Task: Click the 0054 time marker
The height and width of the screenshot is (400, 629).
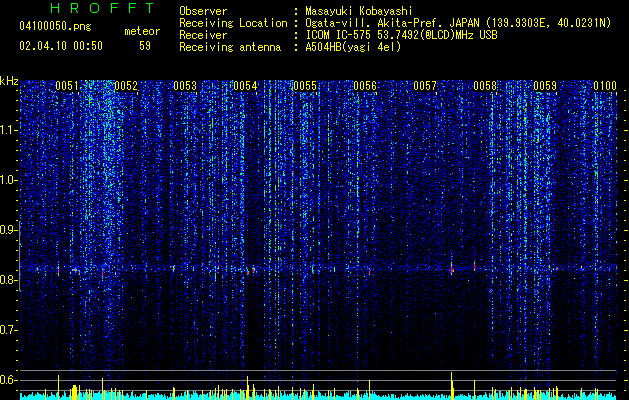Action: 245,86
